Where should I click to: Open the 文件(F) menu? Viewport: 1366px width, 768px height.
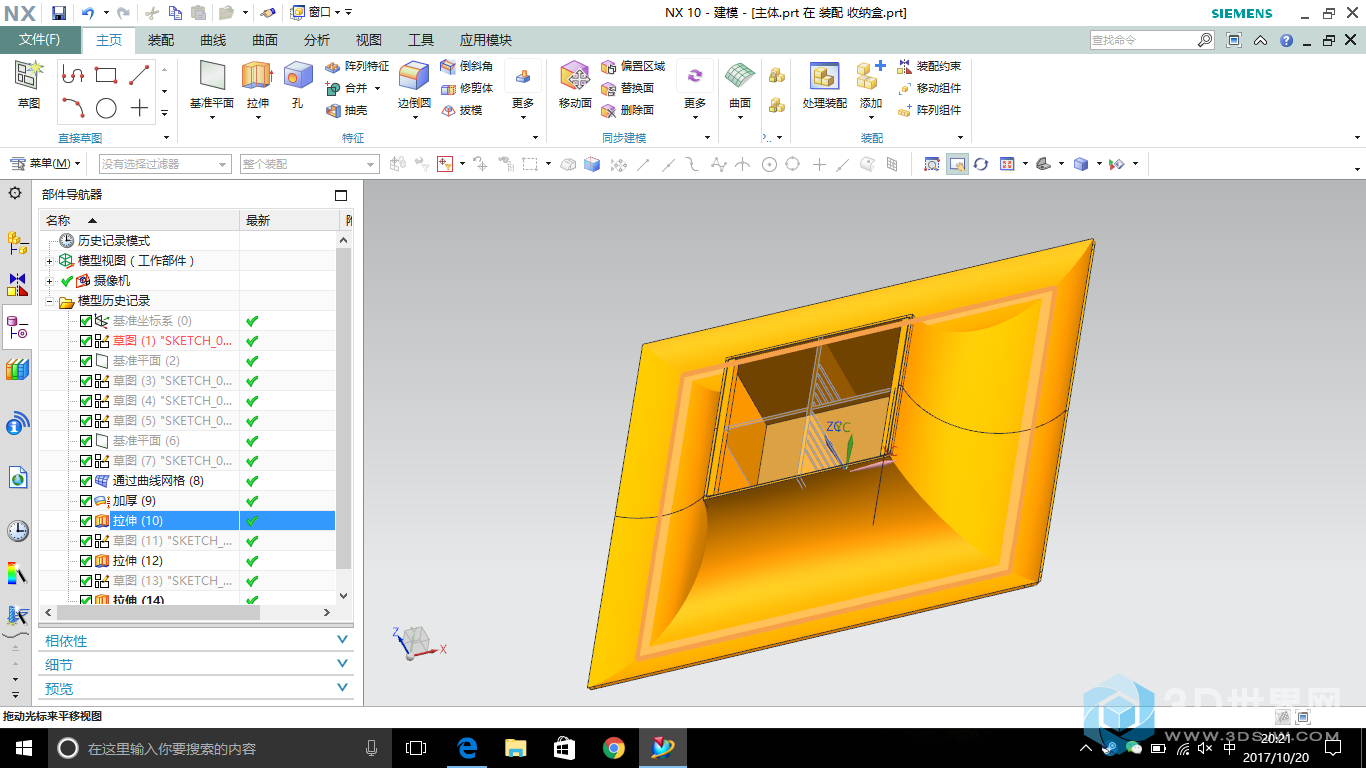(40, 40)
